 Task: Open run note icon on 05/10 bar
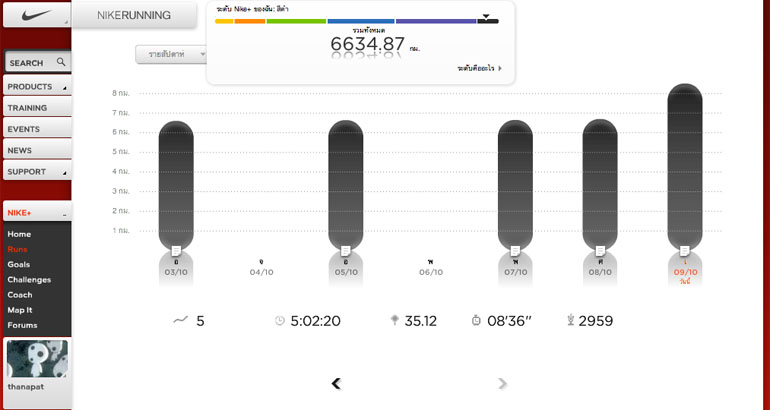point(345,250)
